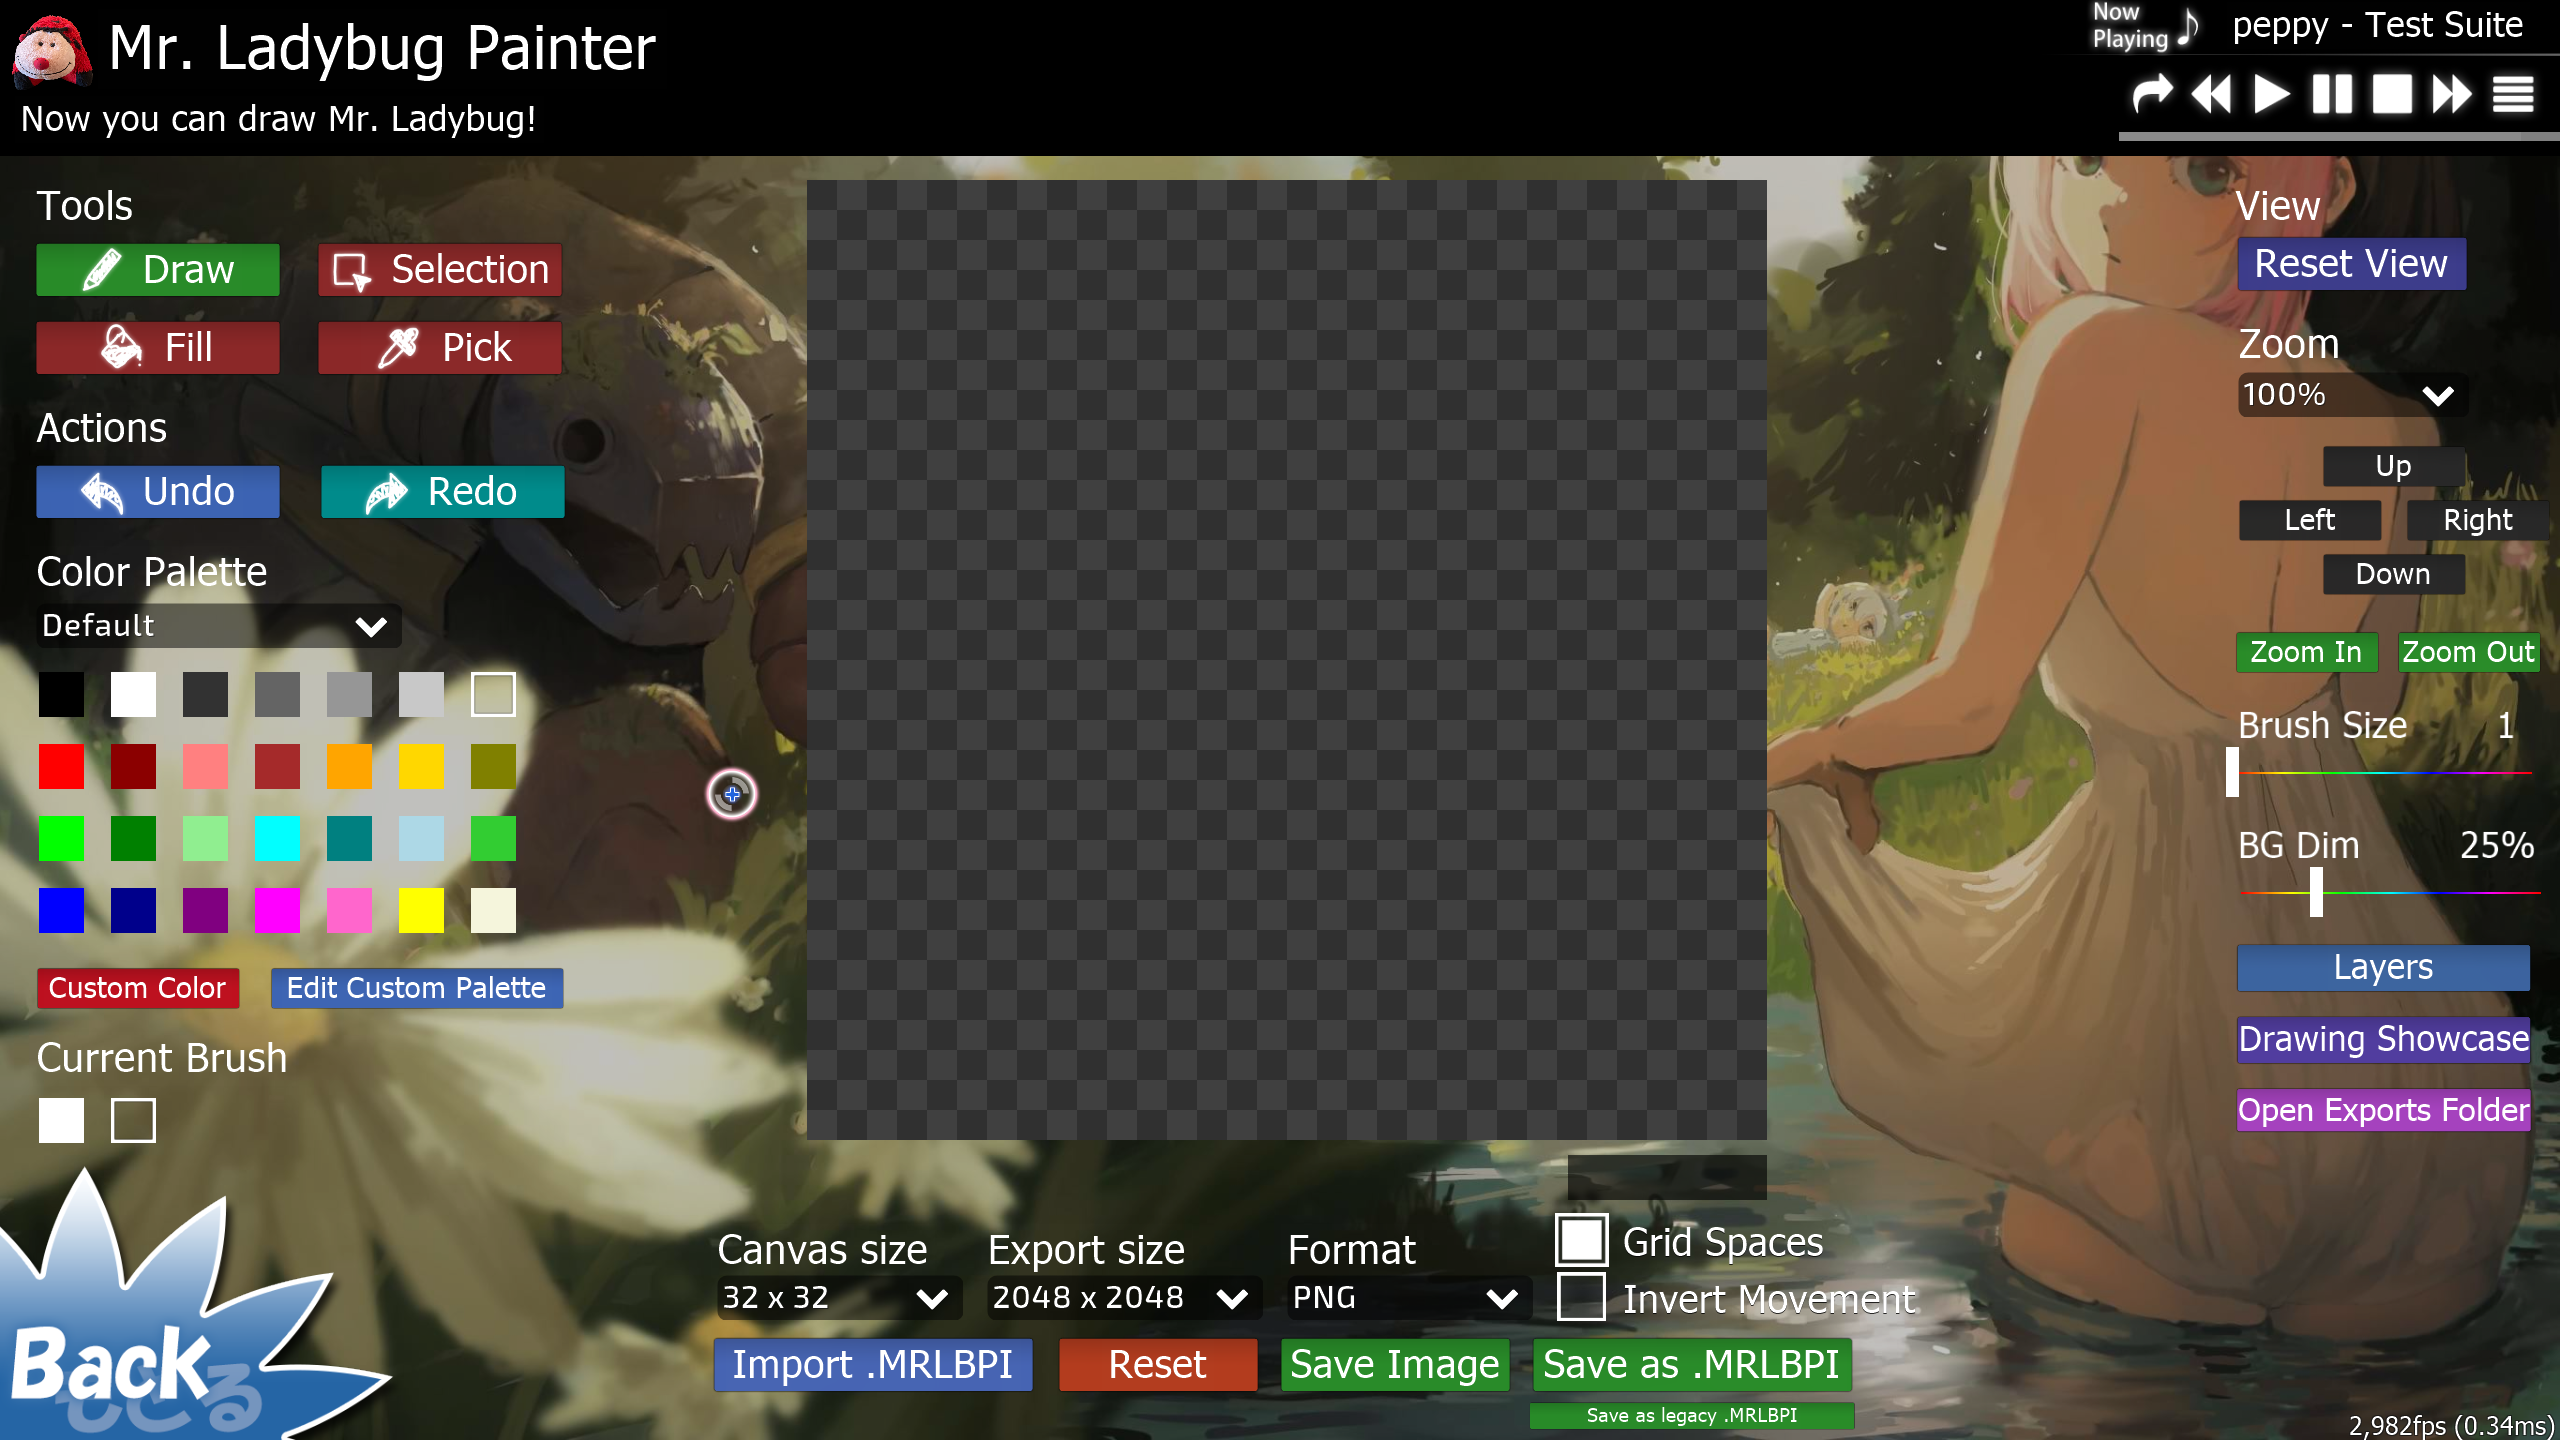Open the Custom Color picker
2560x1440 pixels.
click(x=138, y=988)
